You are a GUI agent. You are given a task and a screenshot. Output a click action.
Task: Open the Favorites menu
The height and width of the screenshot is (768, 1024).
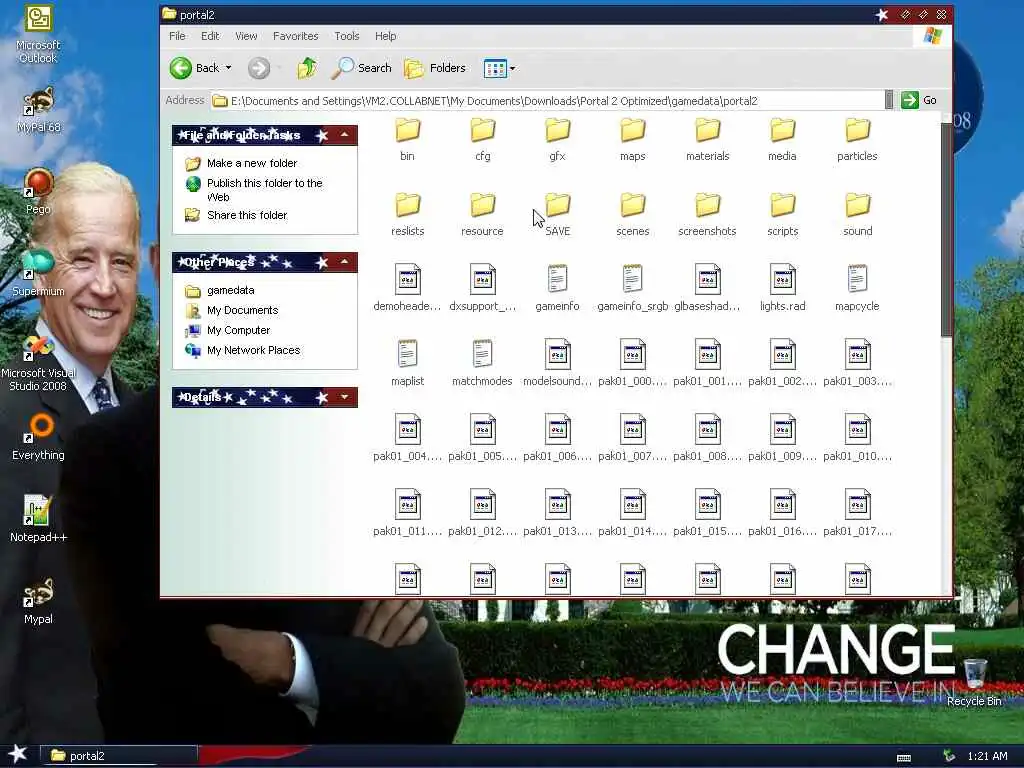(x=295, y=36)
